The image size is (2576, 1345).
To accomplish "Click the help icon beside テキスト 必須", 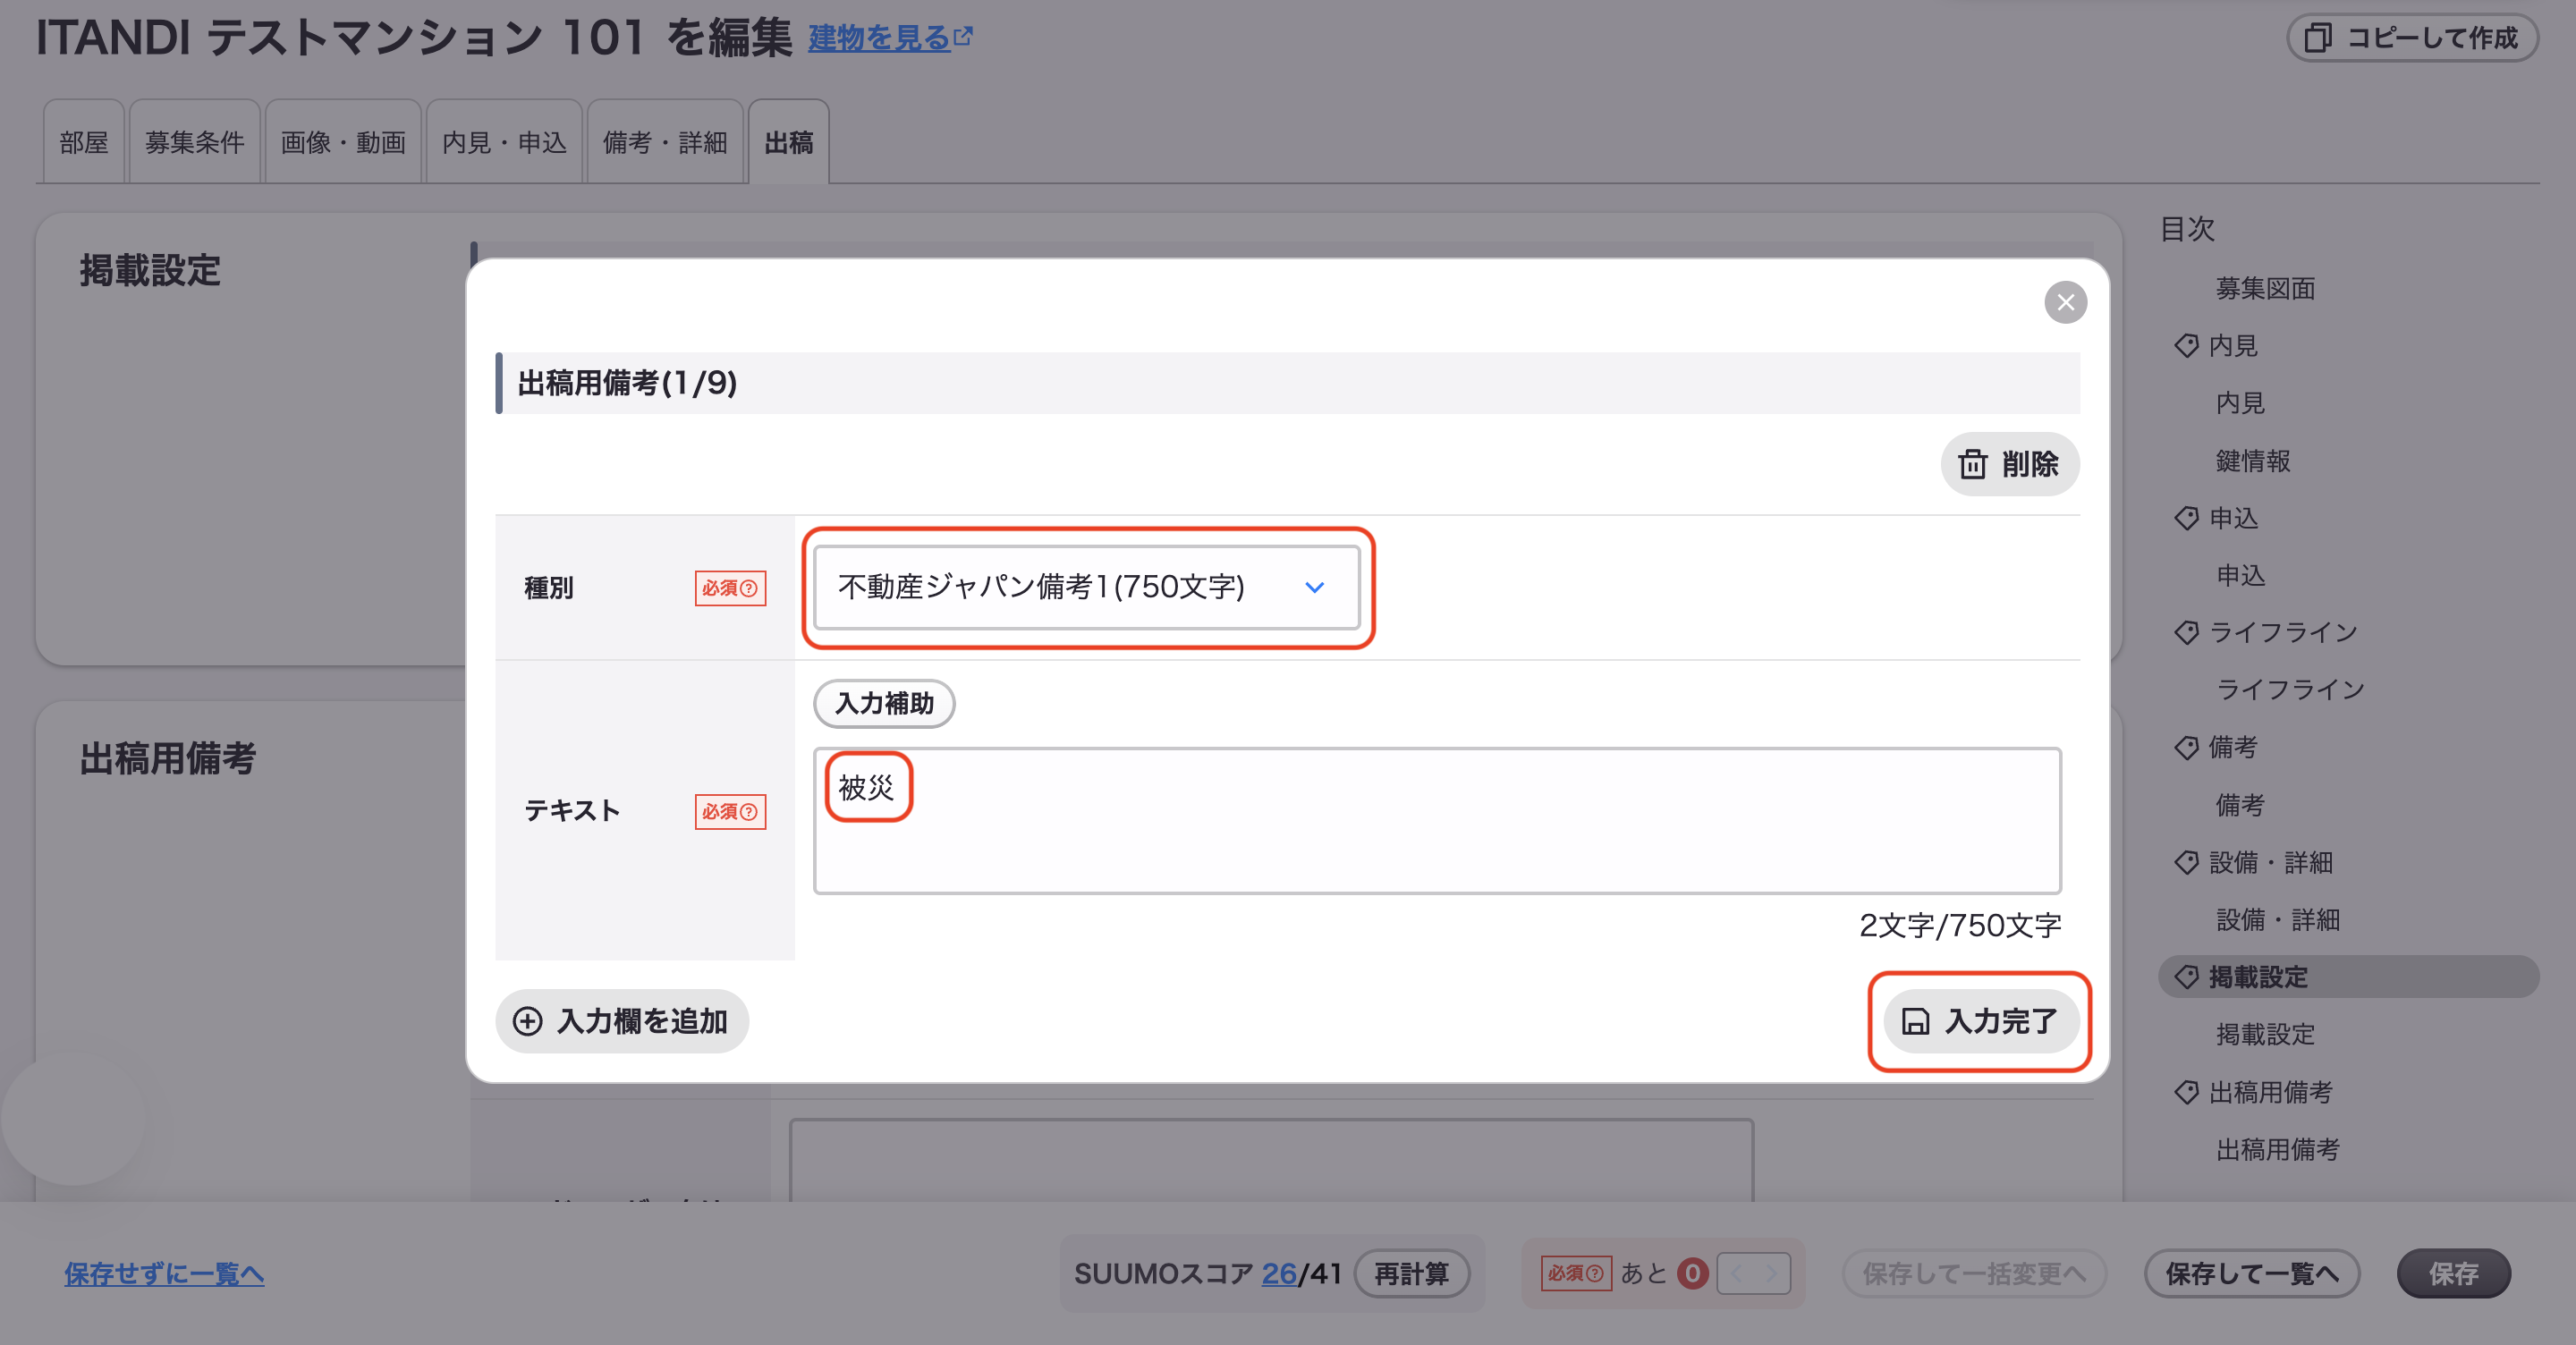I will coord(749,811).
